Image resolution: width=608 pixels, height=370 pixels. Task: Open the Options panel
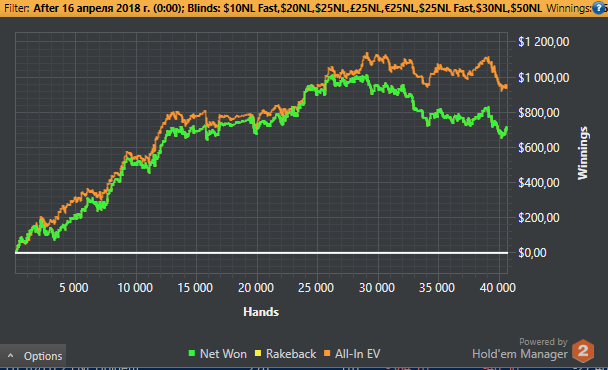tap(33, 356)
